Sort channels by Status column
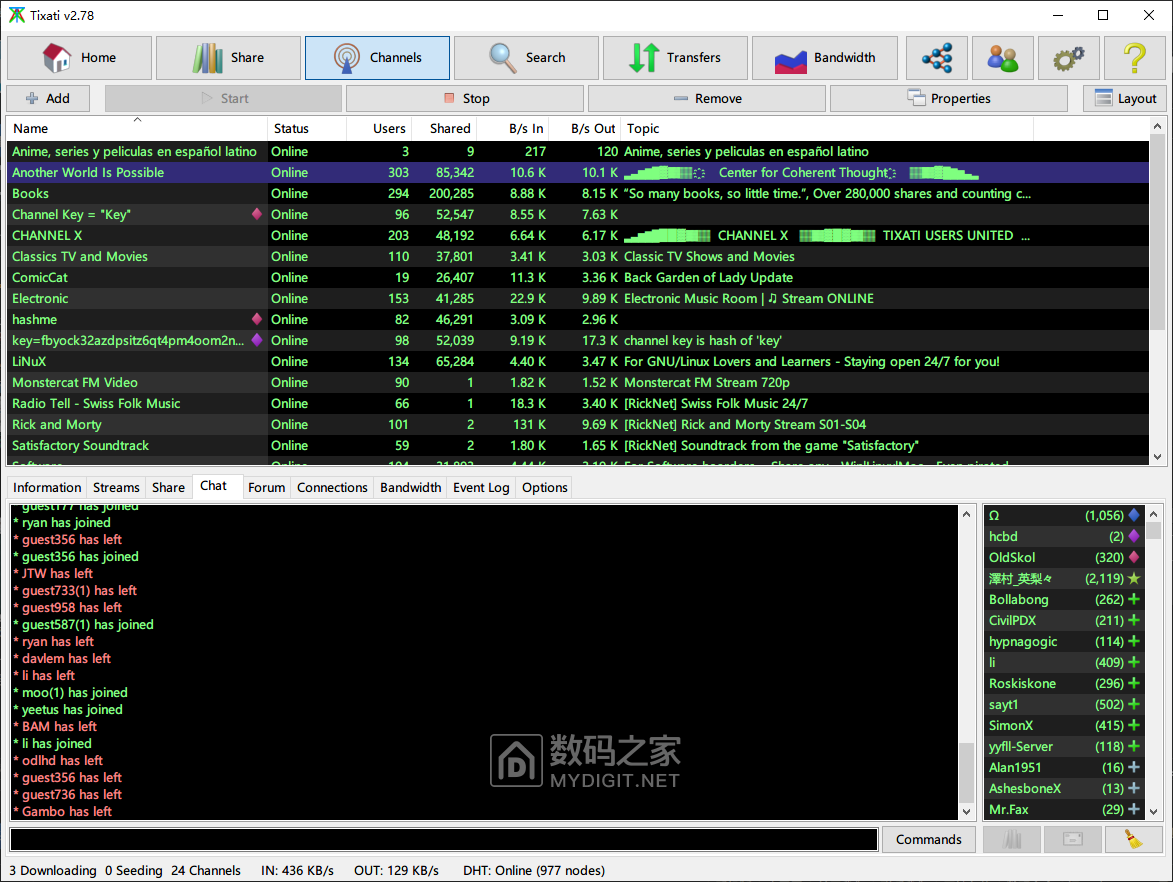Image resolution: width=1173 pixels, height=882 pixels. (x=307, y=128)
